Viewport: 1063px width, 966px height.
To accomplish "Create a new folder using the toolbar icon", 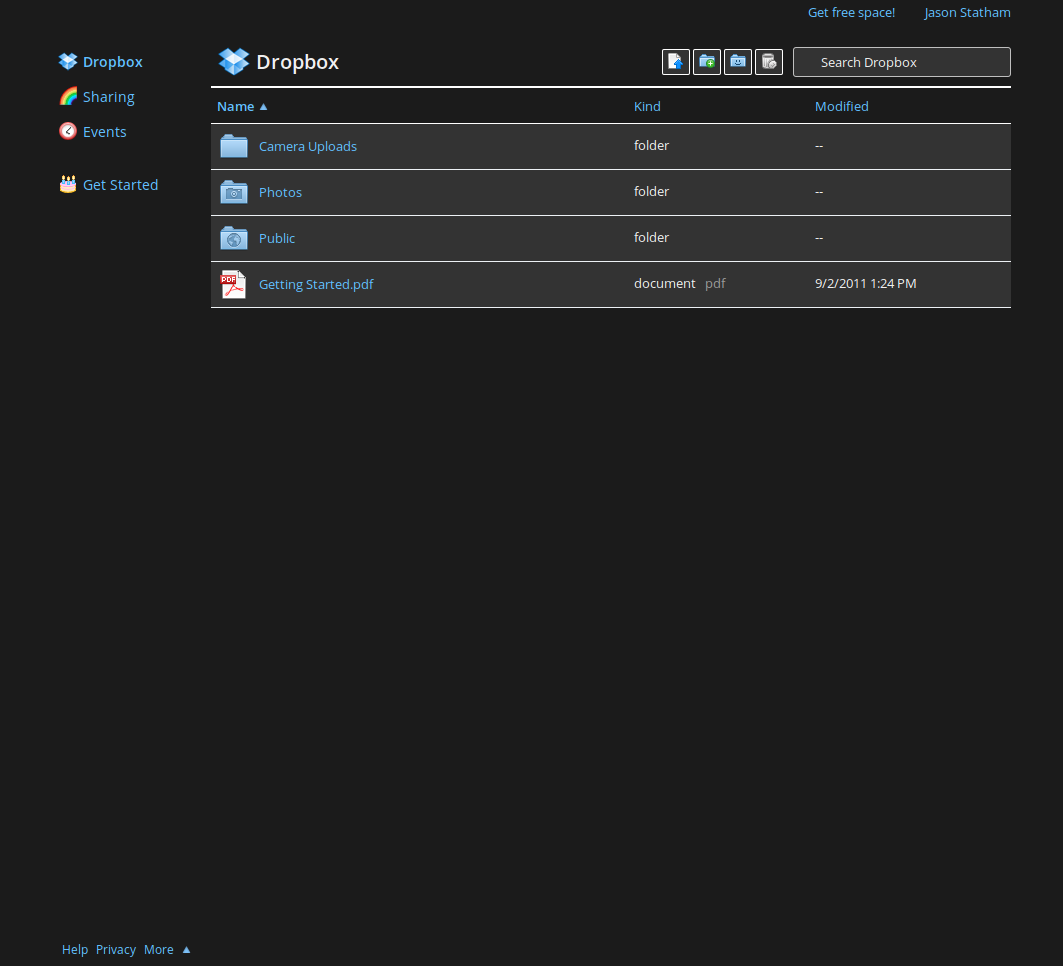I will (x=707, y=61).
